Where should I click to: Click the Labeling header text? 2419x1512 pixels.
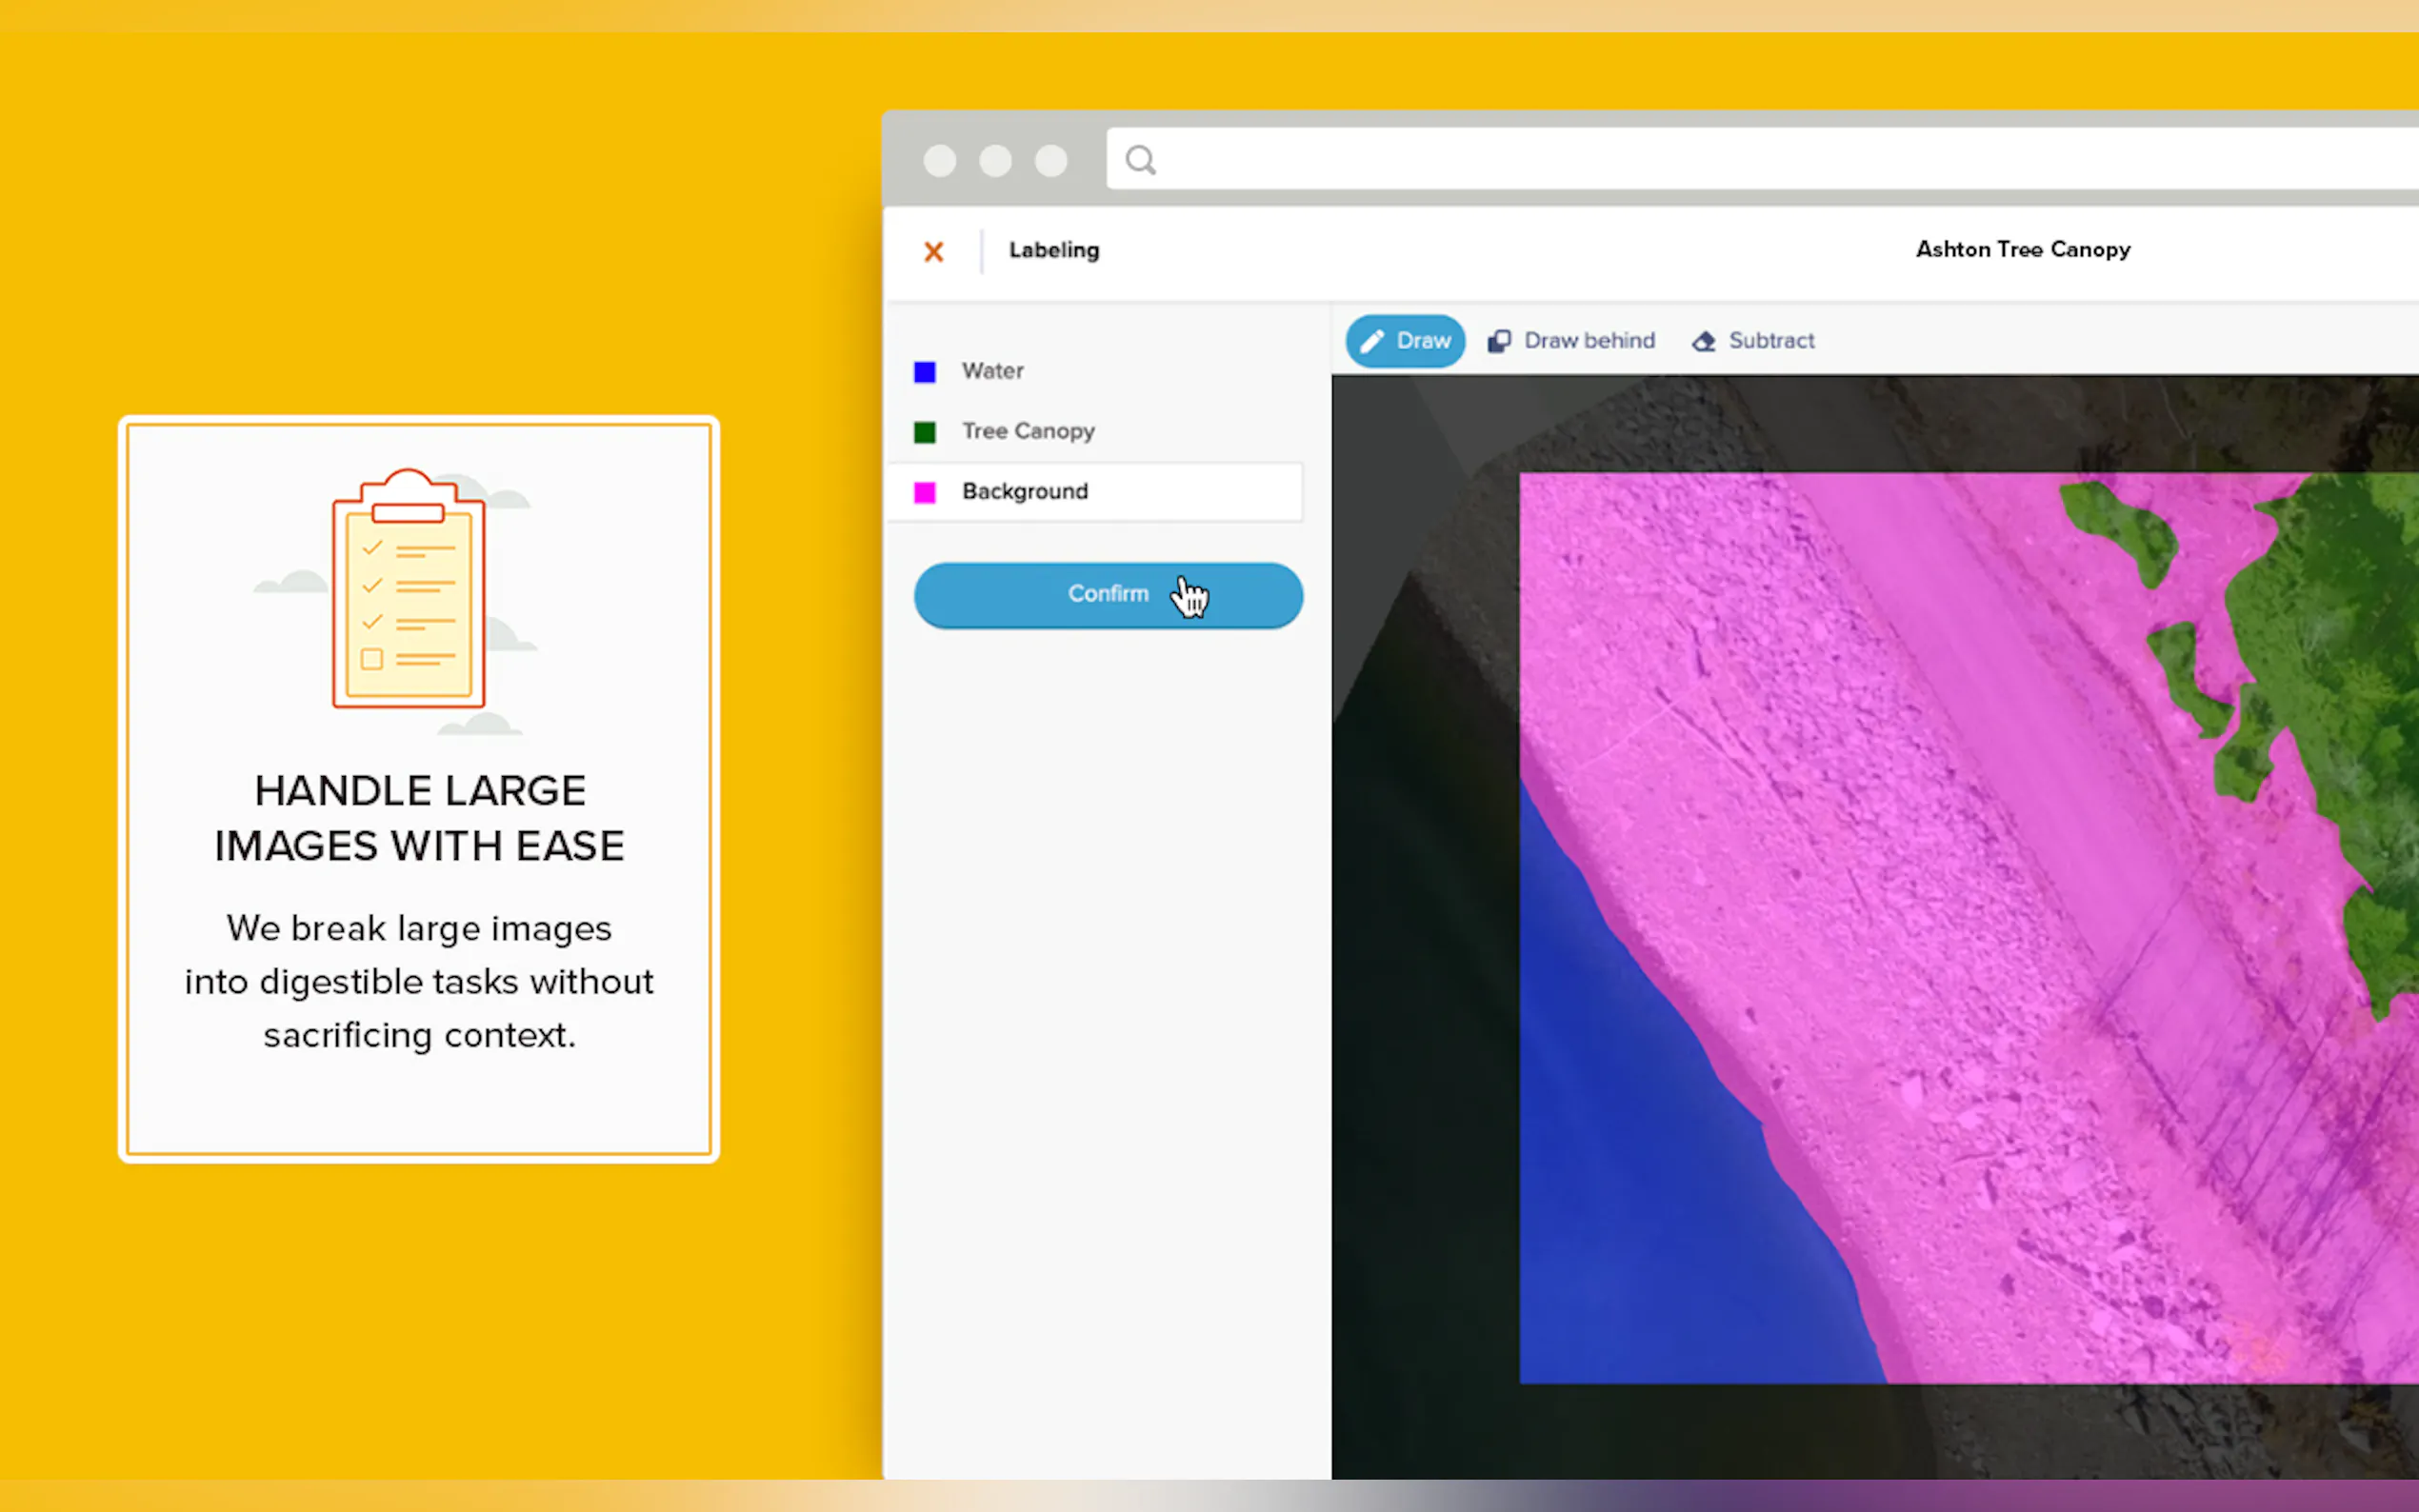point(1053,251)
